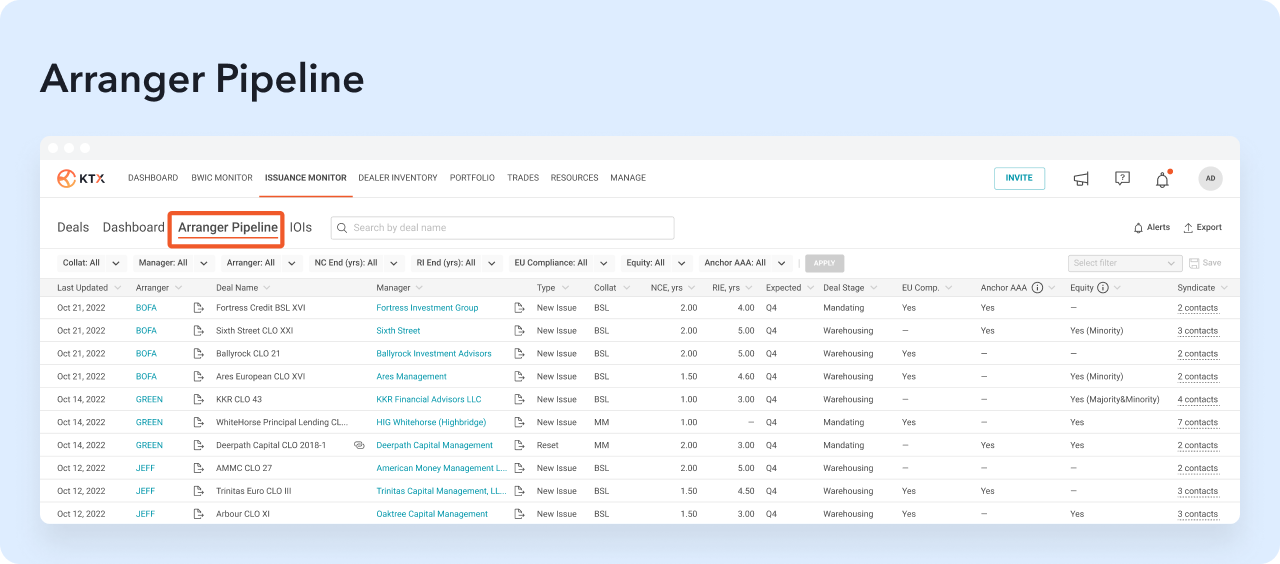Click the info icon next to Equity header
This screenshot has width=1280, height=564.
pyautogui.click(x=1103, y=288)
